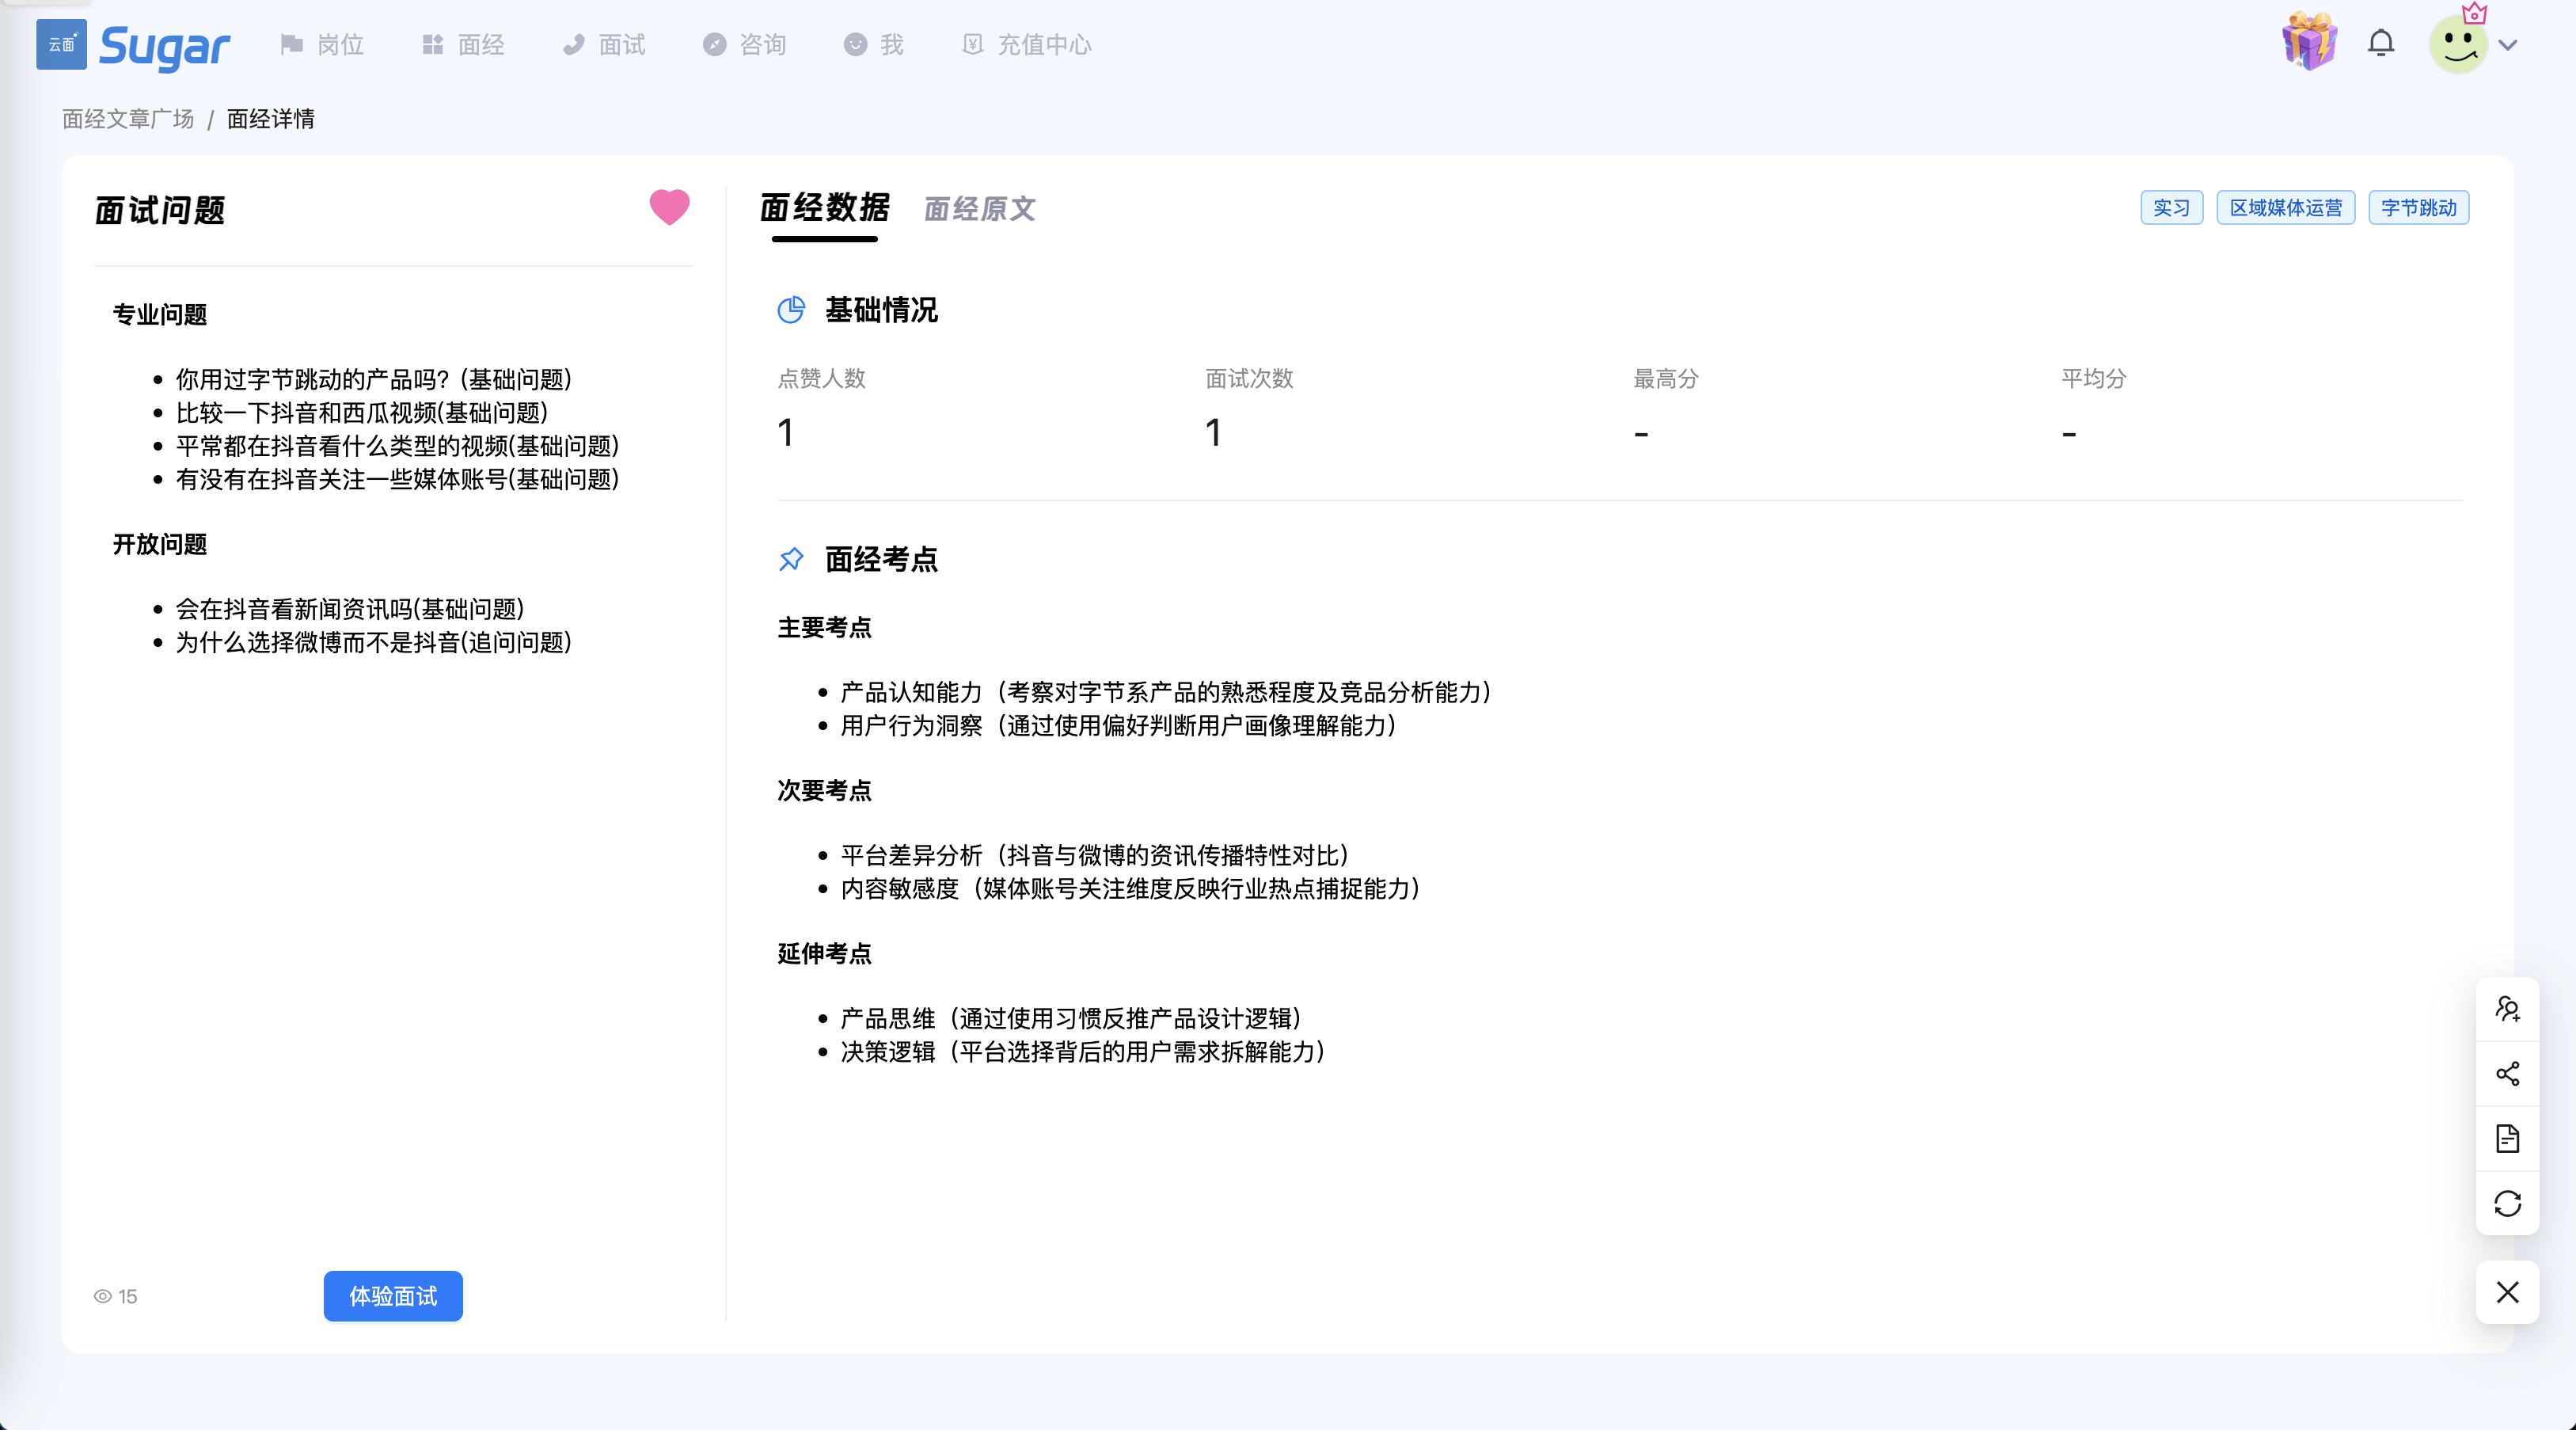Switch to 面经数据 tab
Image resolution: width=2576 pixels, height=1430 pixels.
click(x=825, y=208)
